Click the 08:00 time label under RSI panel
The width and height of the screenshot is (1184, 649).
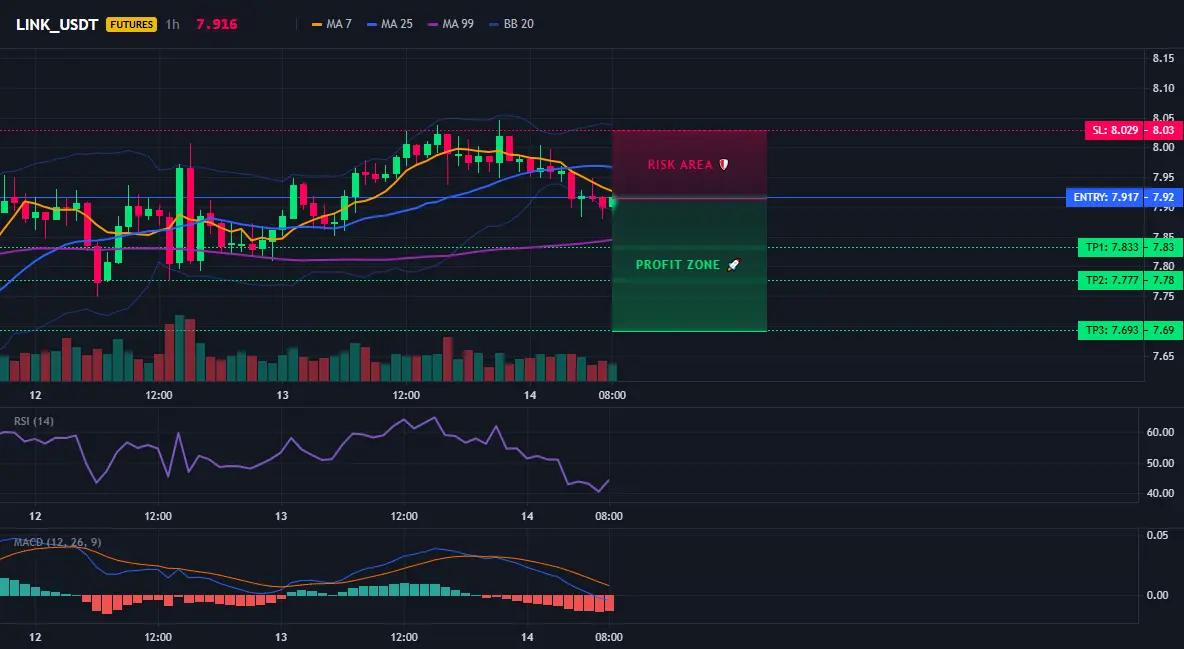(609, 516)
